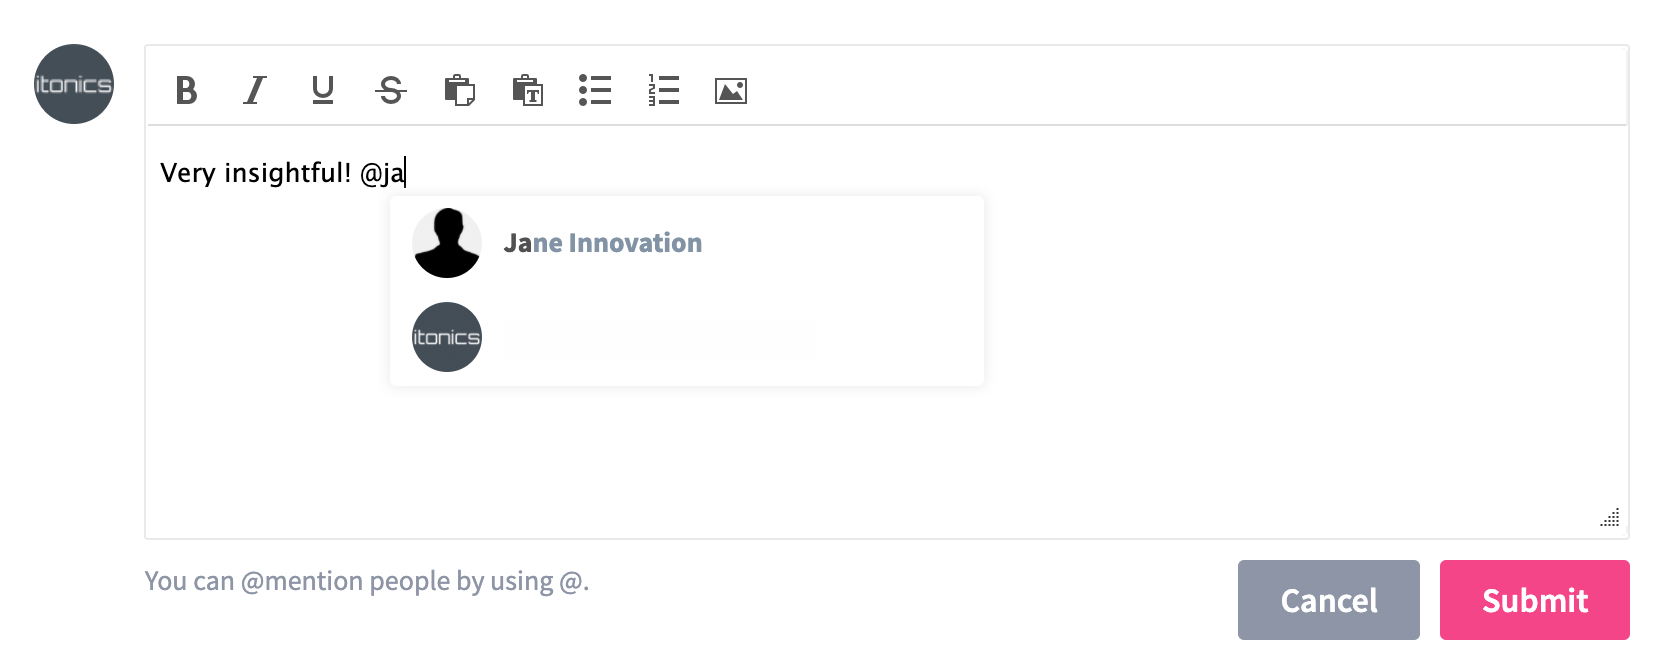Use the paste as text tool
1656x666 pixels.
click(527, 91)
